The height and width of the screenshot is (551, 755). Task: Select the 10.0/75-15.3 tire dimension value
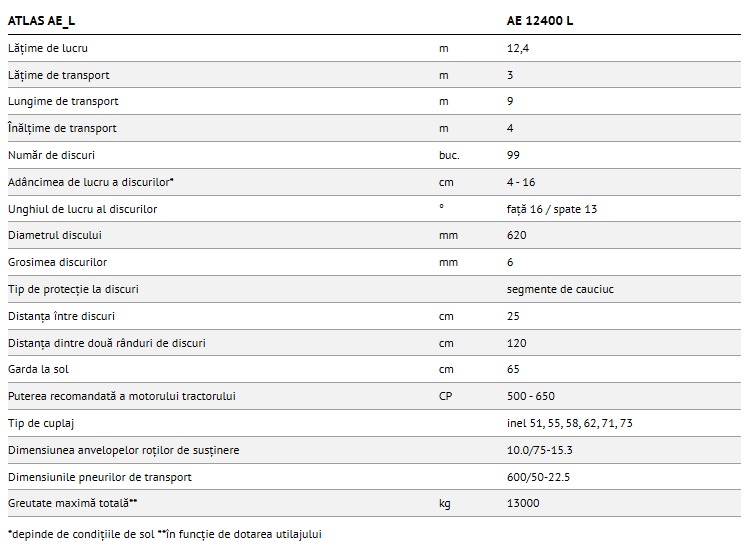540,450
